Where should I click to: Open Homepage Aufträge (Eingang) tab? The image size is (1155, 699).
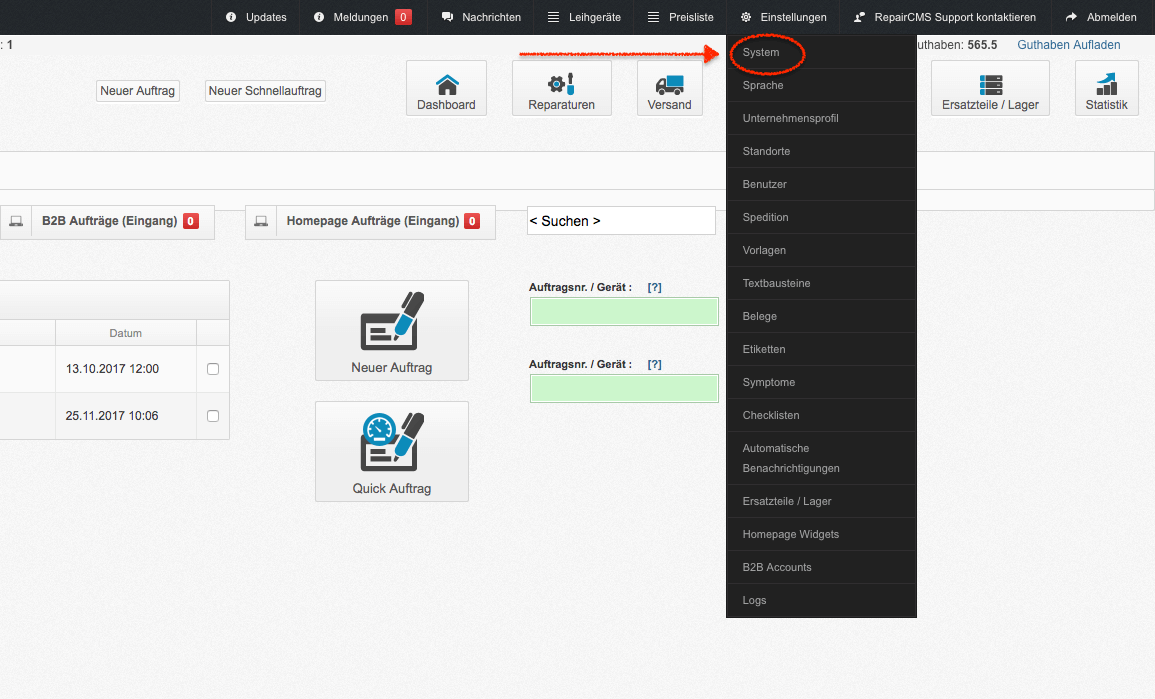pyautogui.click(x=371, y=222)
